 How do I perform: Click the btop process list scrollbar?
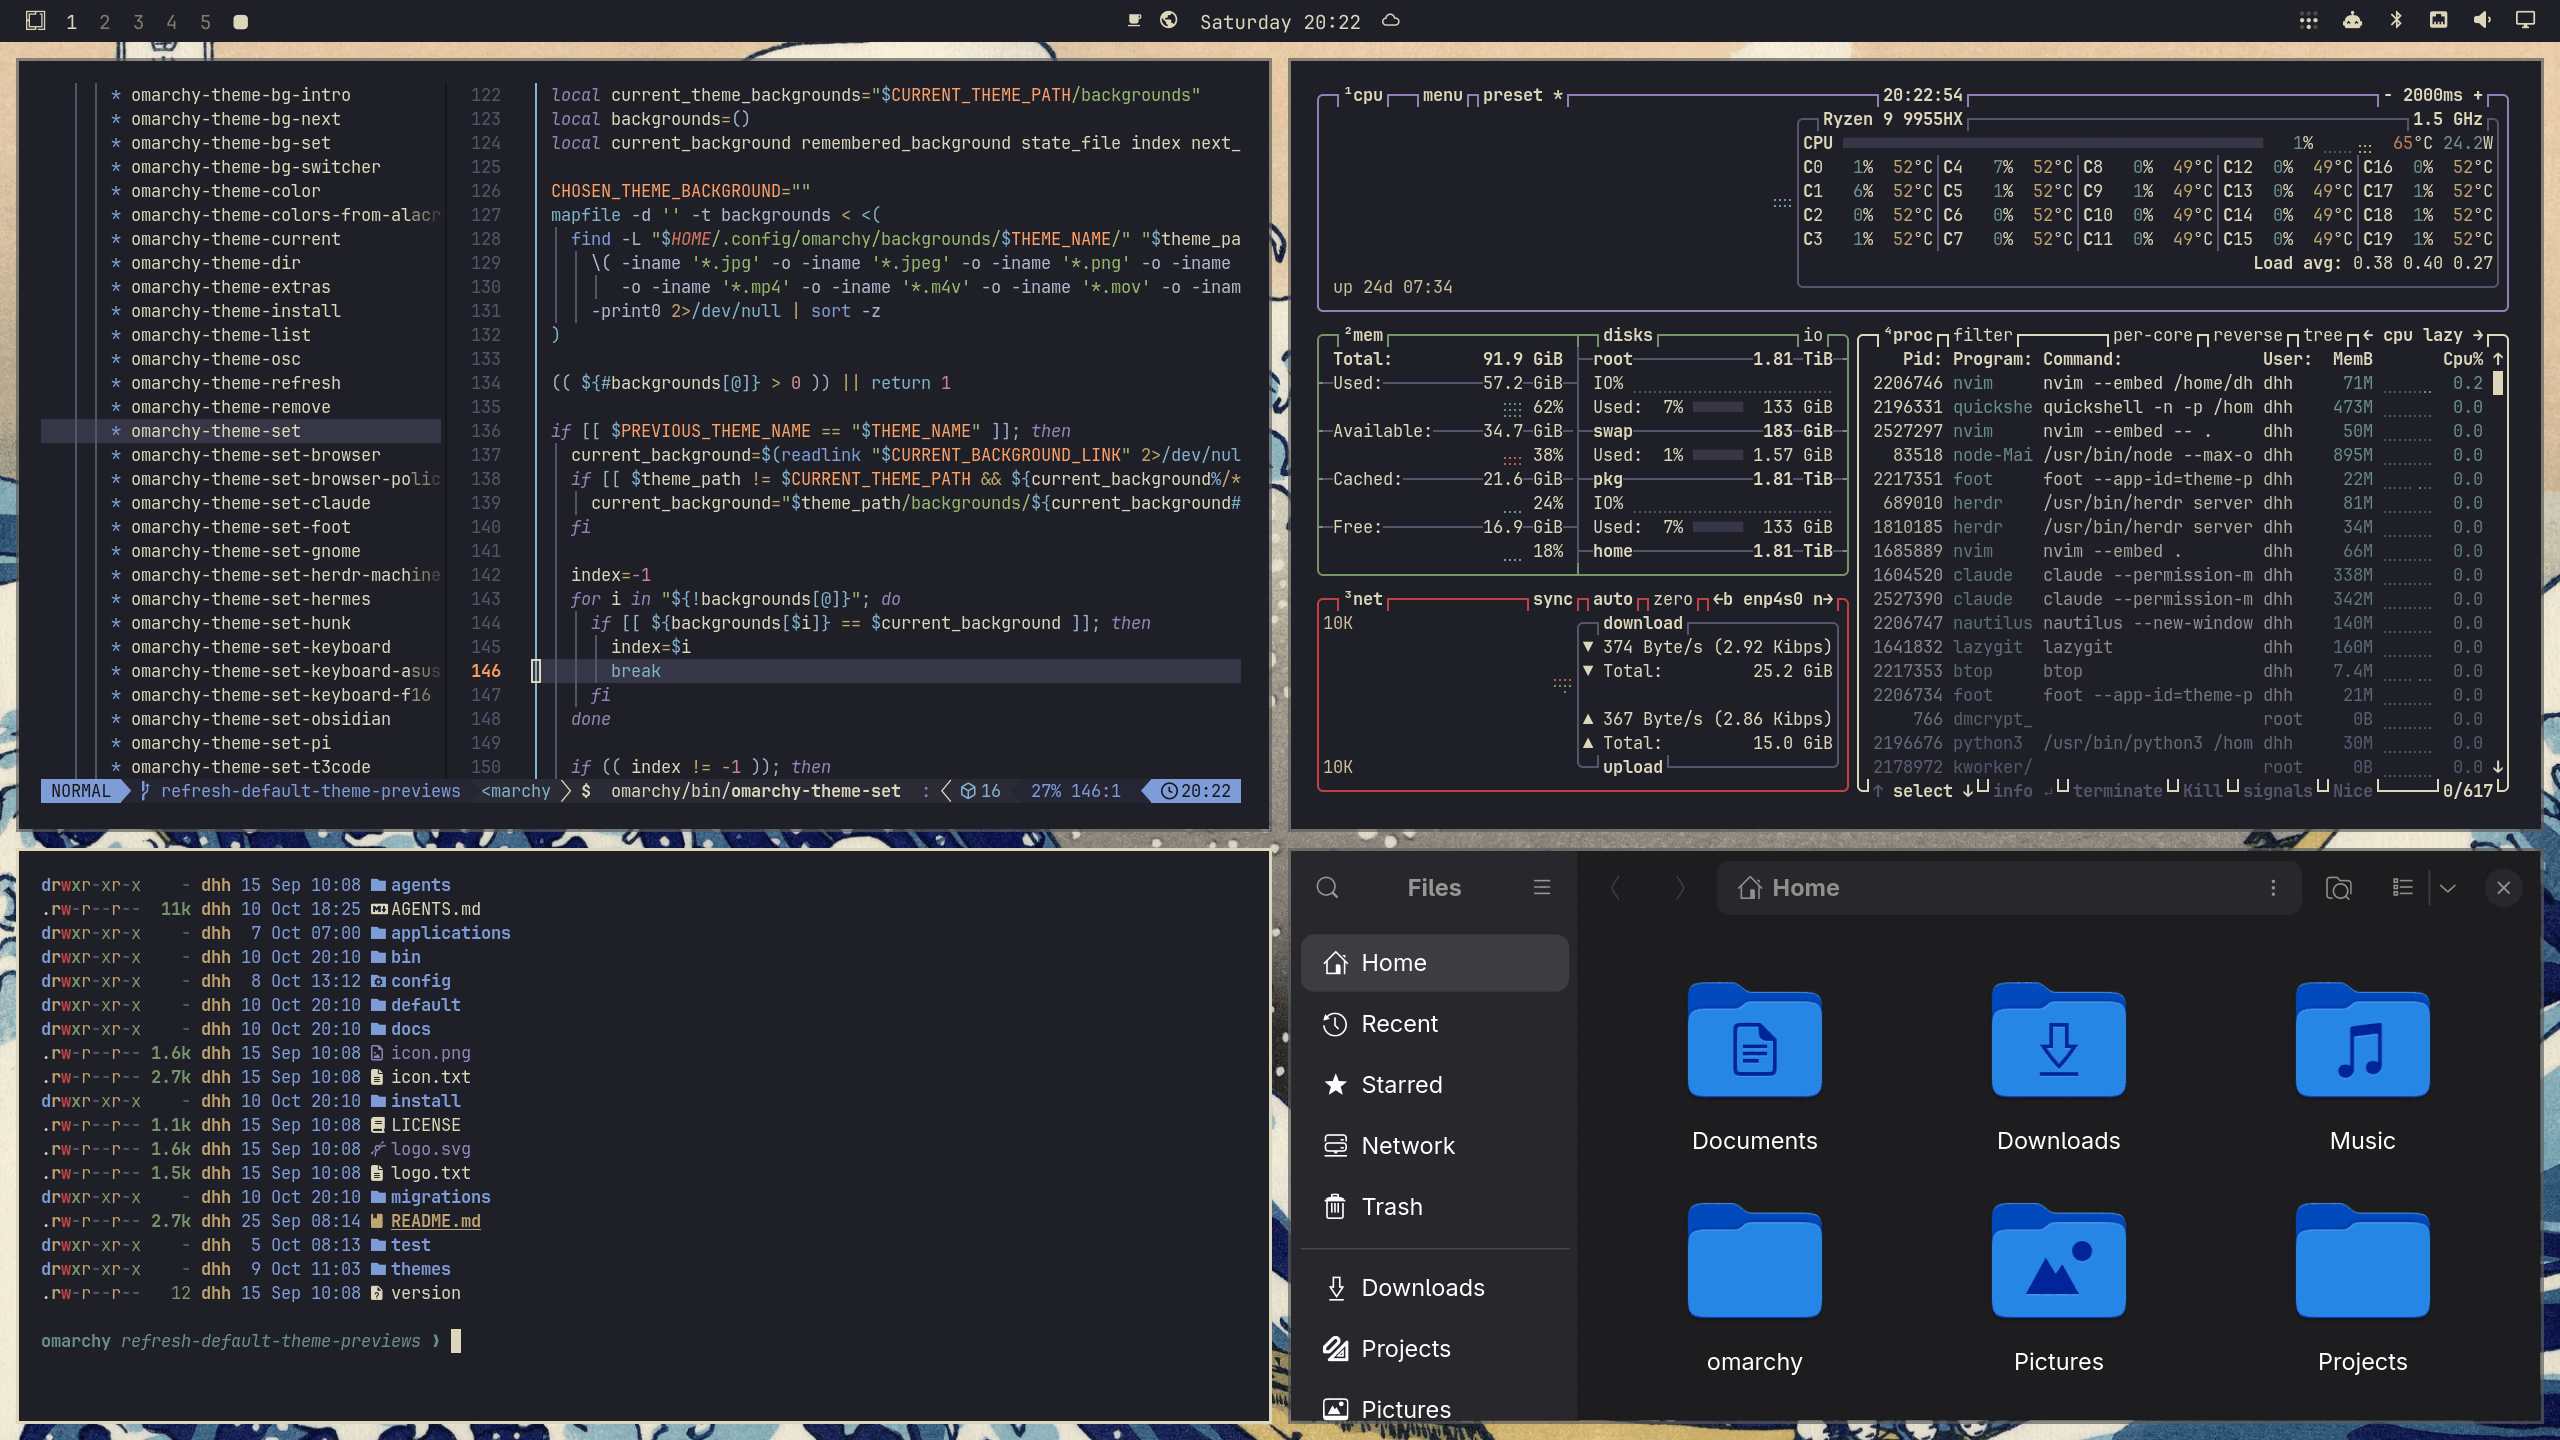pos(2498,383)
